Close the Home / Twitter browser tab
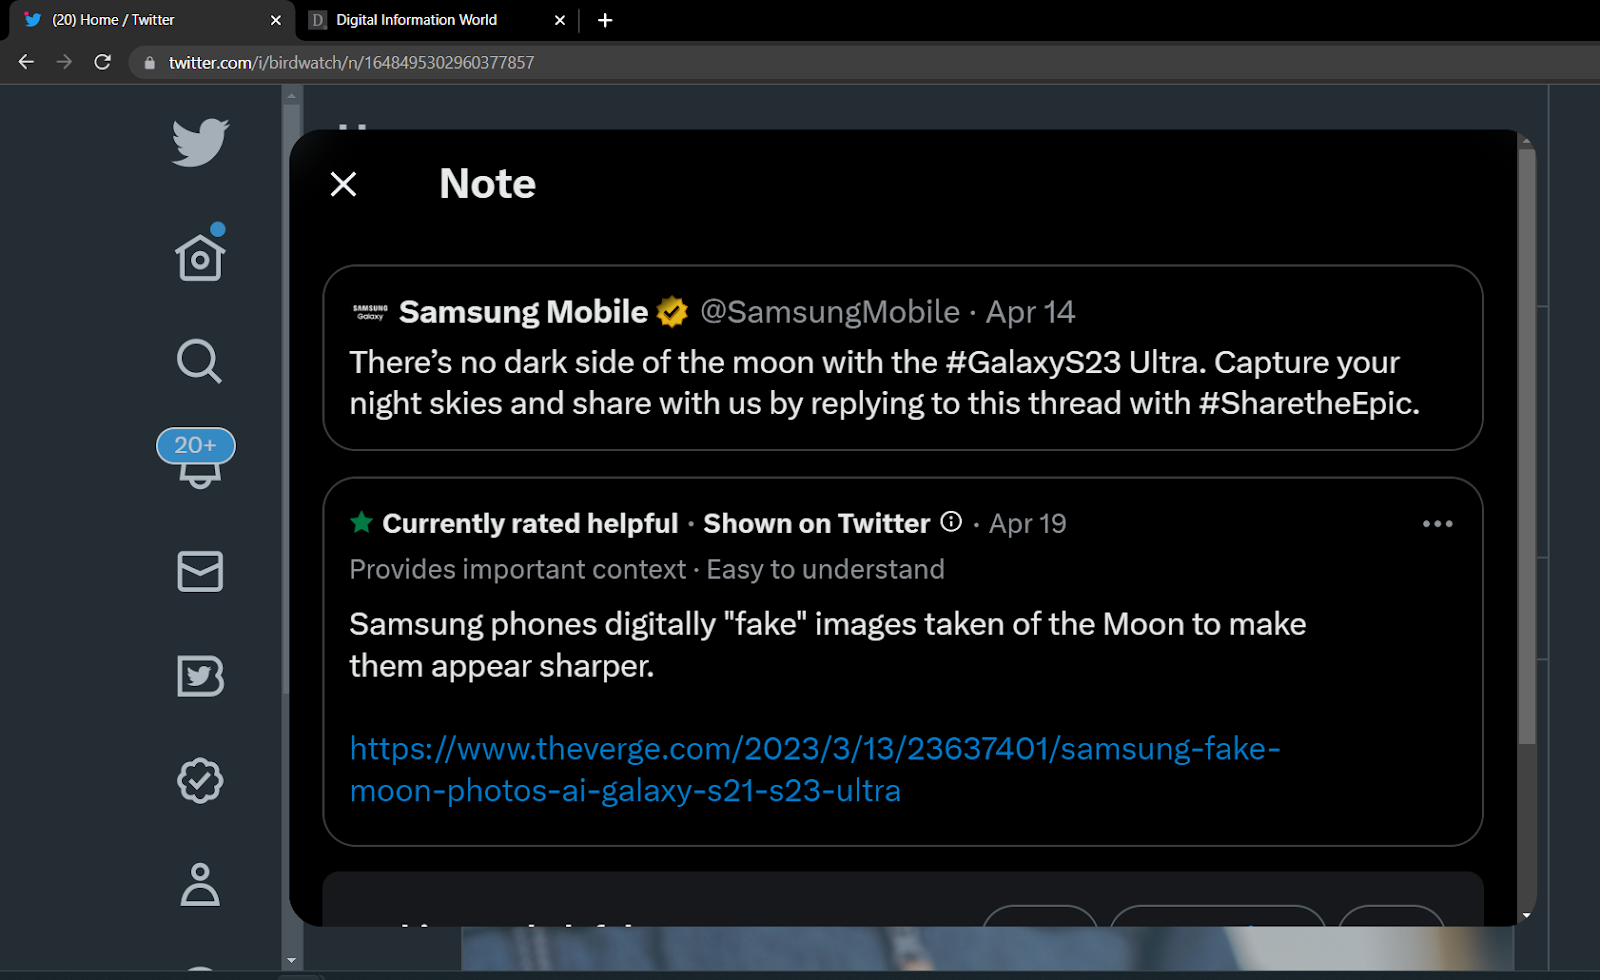This screenshot has width=1600, height=980. point(276,20)
